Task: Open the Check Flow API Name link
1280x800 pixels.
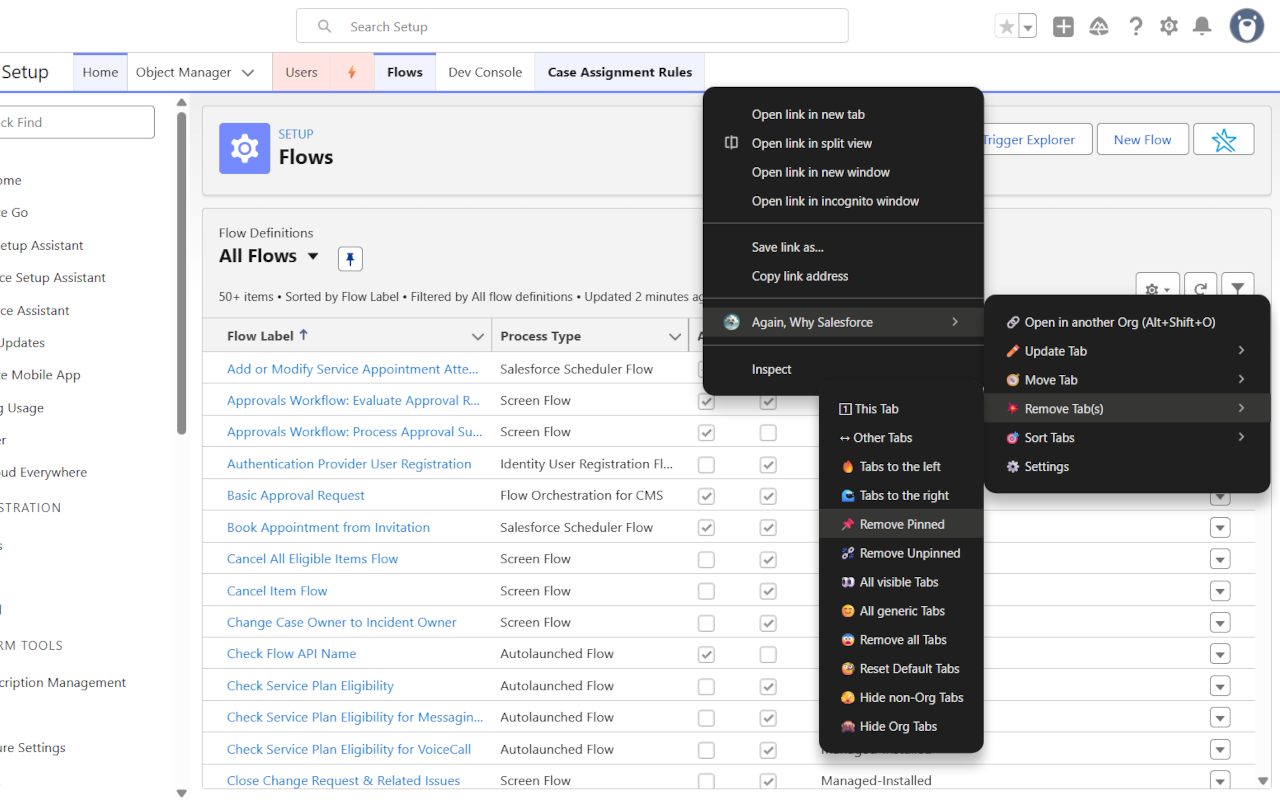Action: point(292,654)
